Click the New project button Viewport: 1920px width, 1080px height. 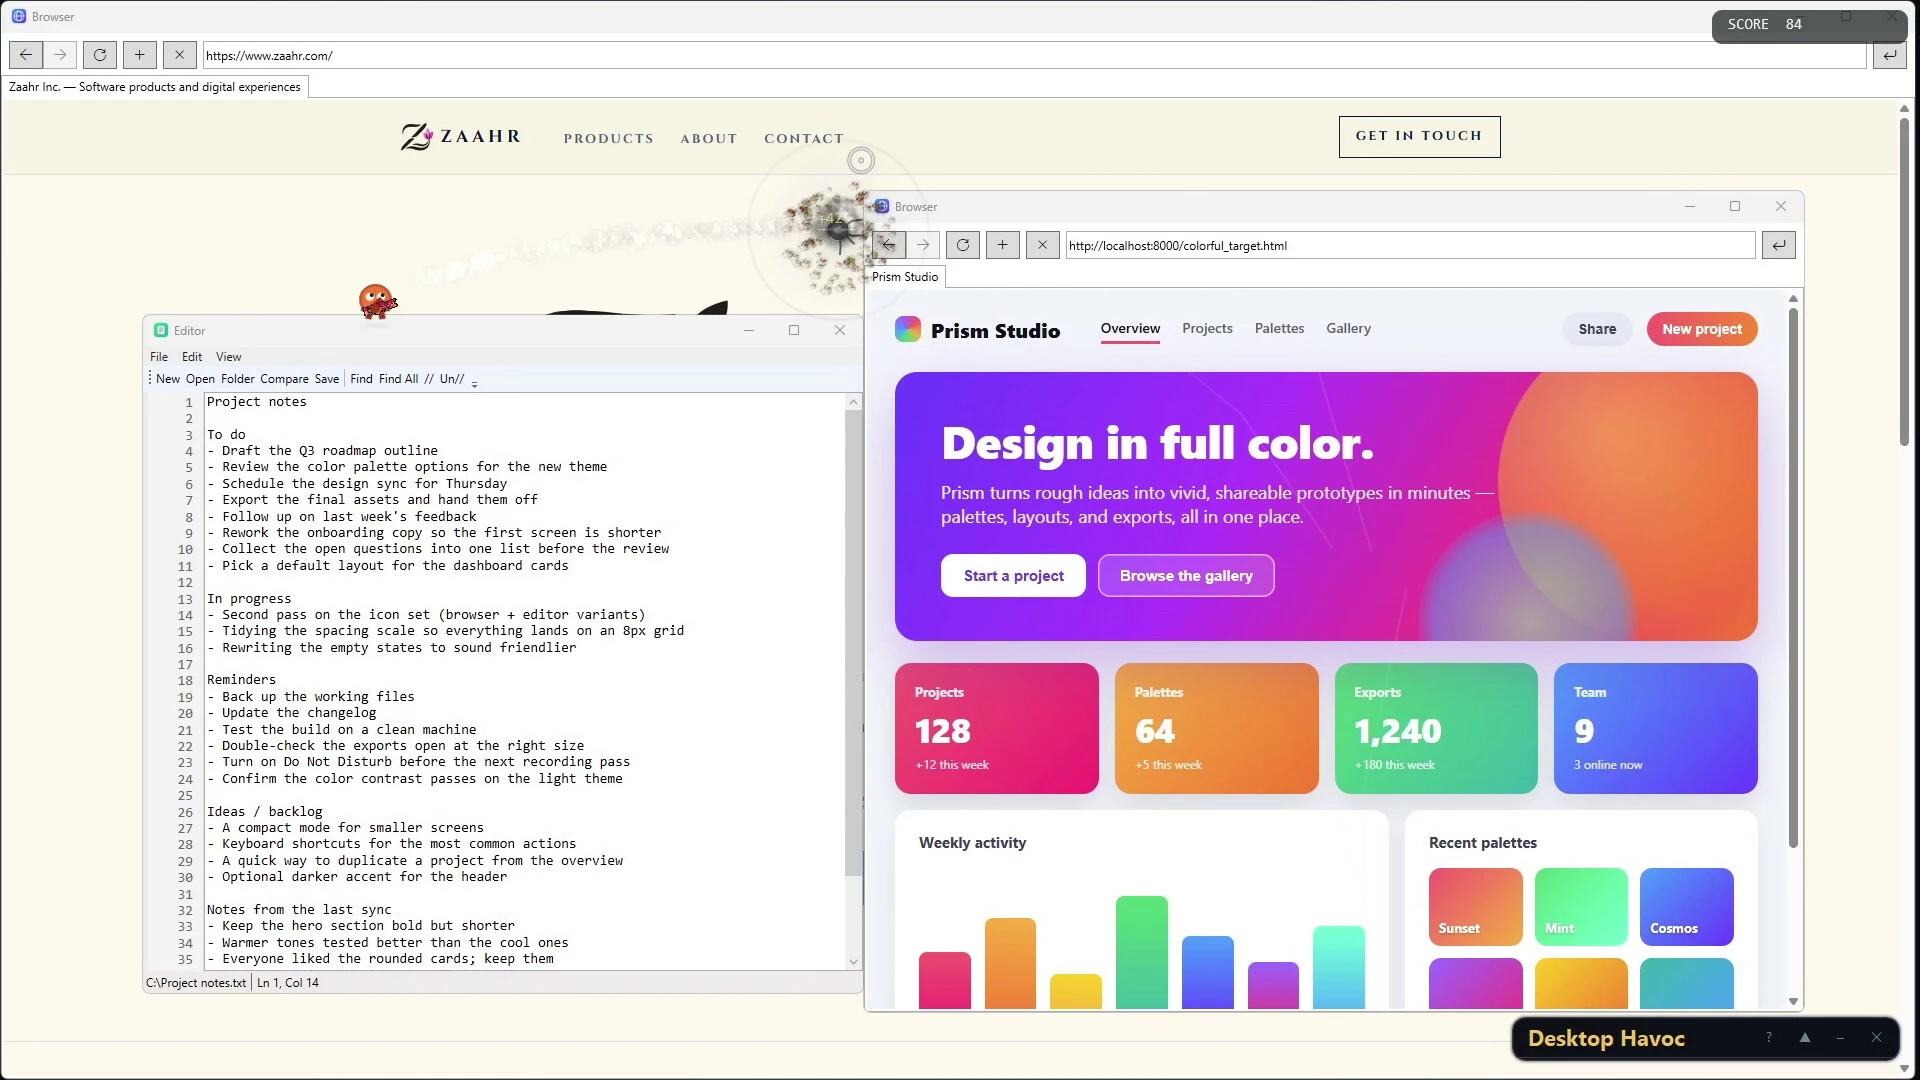(x=1702, y=329)
